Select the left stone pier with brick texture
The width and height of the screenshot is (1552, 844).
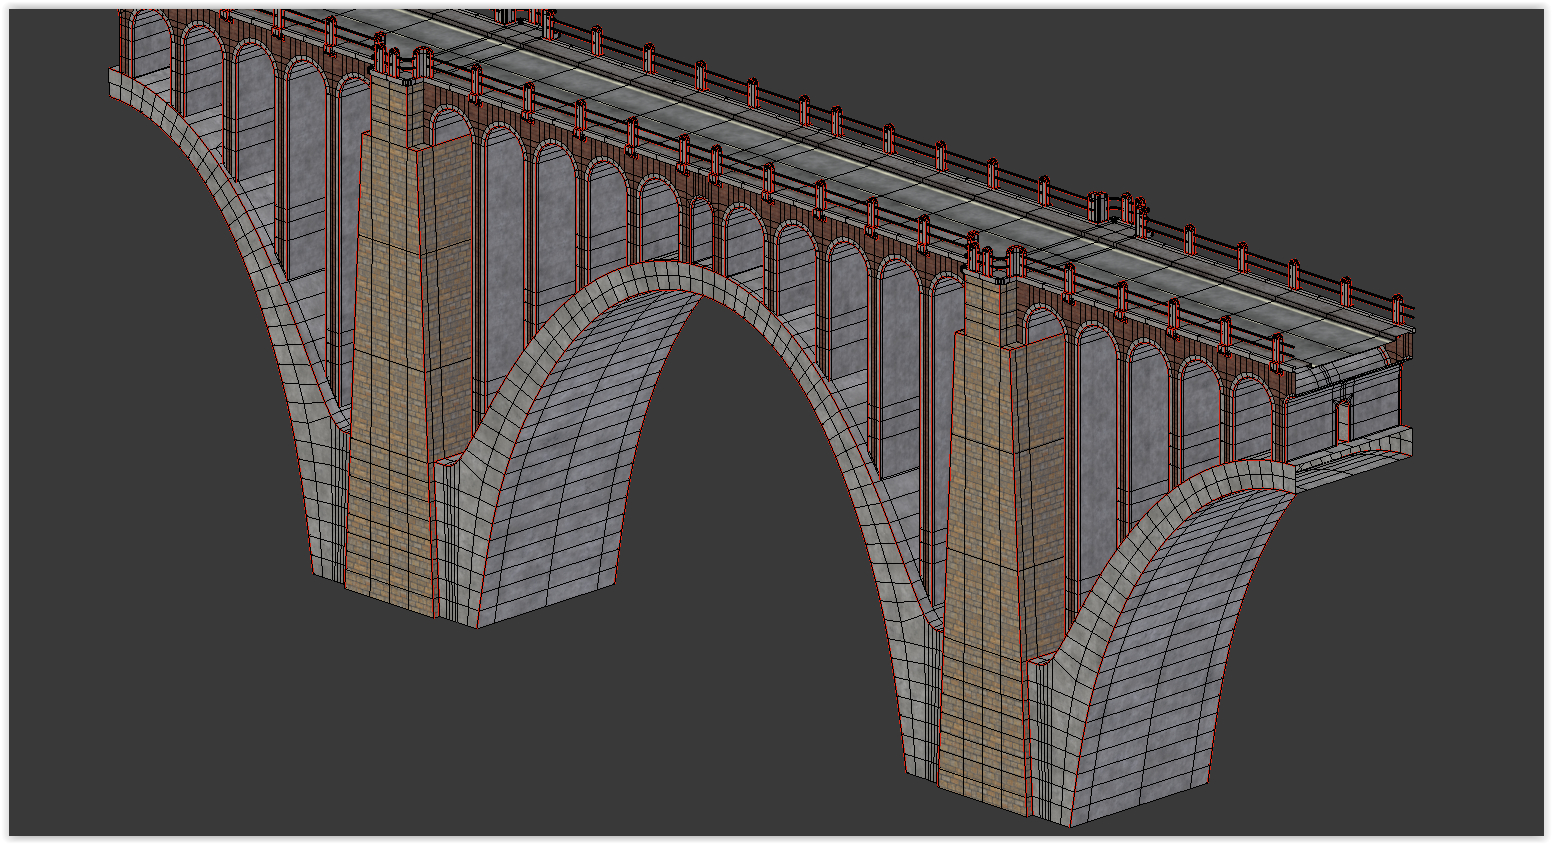[x=390, y=350]
